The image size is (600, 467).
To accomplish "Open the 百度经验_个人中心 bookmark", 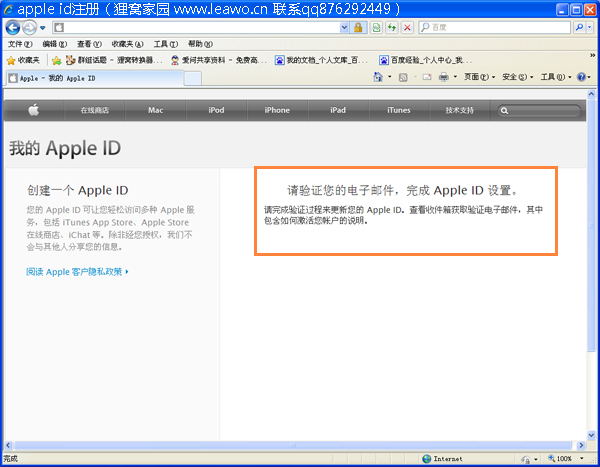I will [425, 60].
